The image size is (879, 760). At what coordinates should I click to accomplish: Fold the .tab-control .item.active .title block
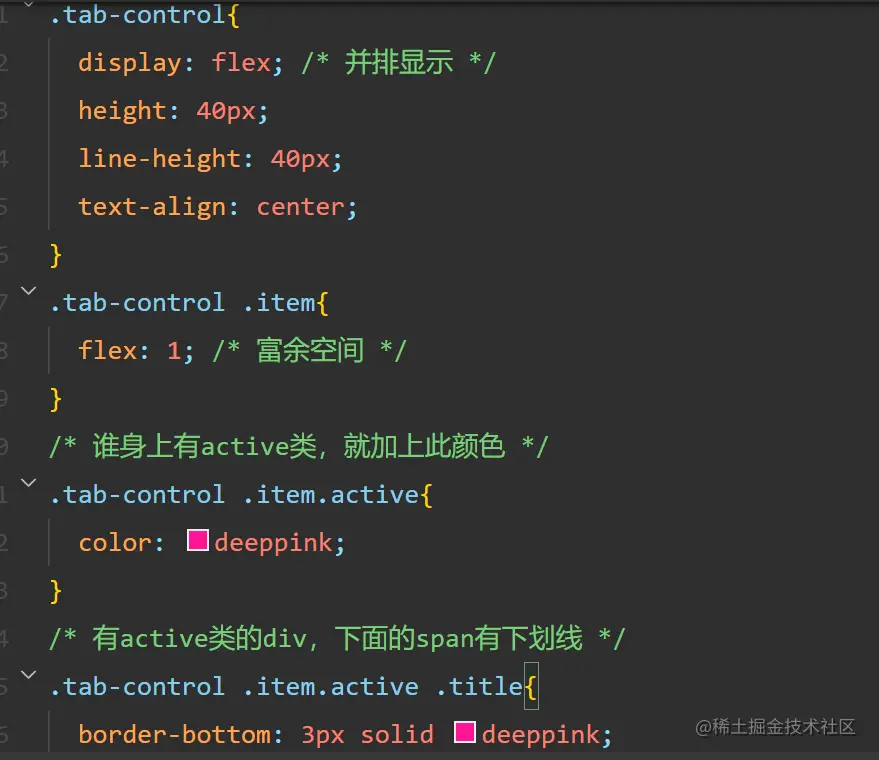pos(29,674)
